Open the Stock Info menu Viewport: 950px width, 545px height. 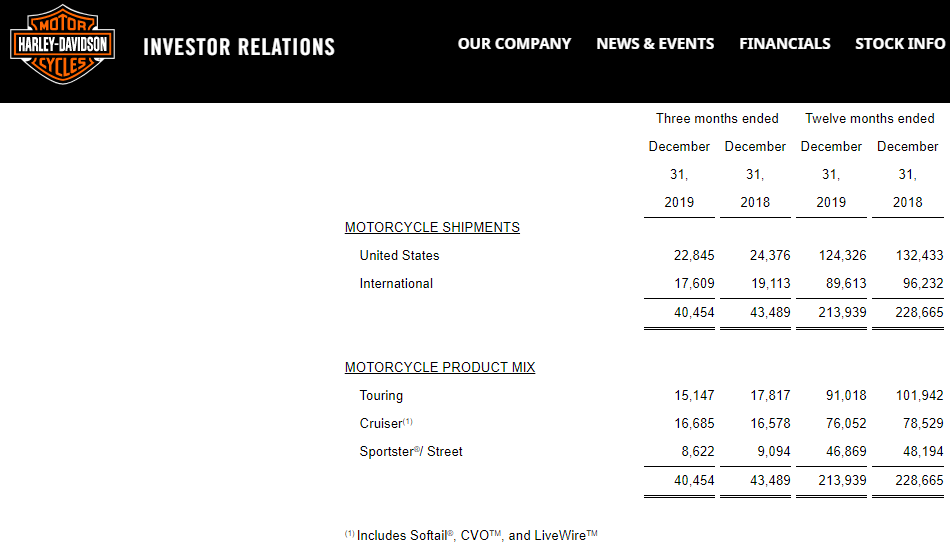[899, 44]
